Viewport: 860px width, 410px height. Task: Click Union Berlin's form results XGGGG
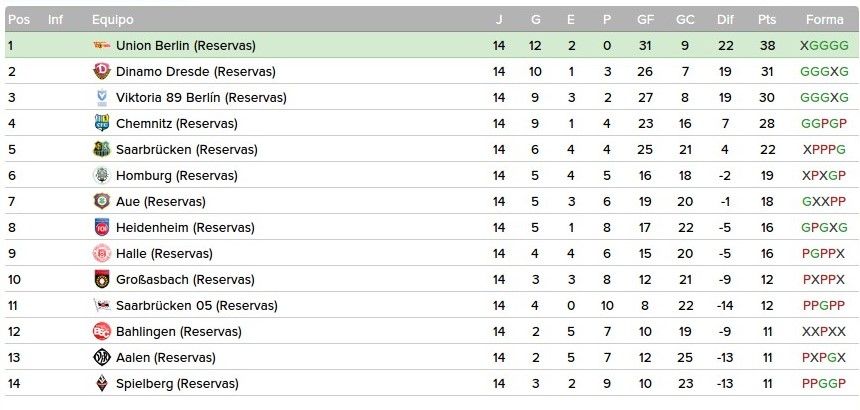point(824,45)
